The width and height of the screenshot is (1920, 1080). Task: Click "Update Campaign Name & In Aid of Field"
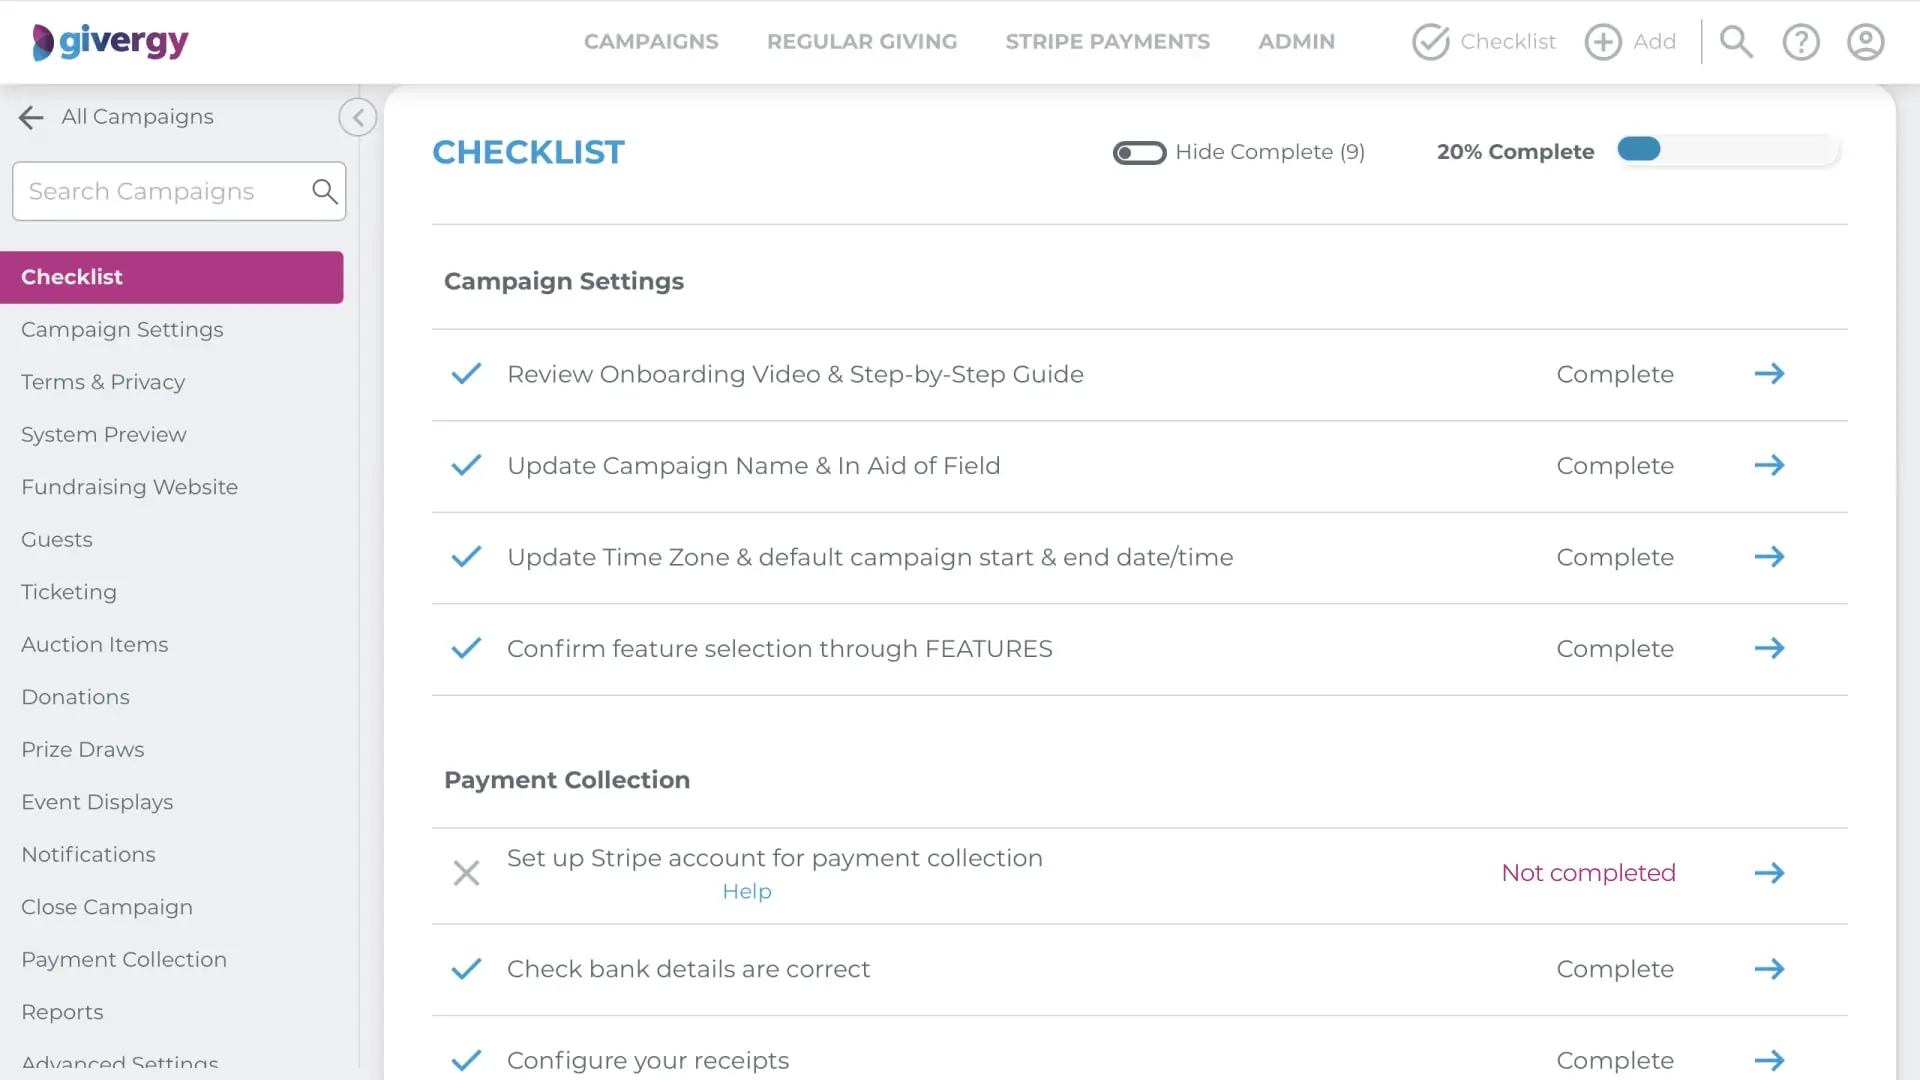(x=753, y=466)
